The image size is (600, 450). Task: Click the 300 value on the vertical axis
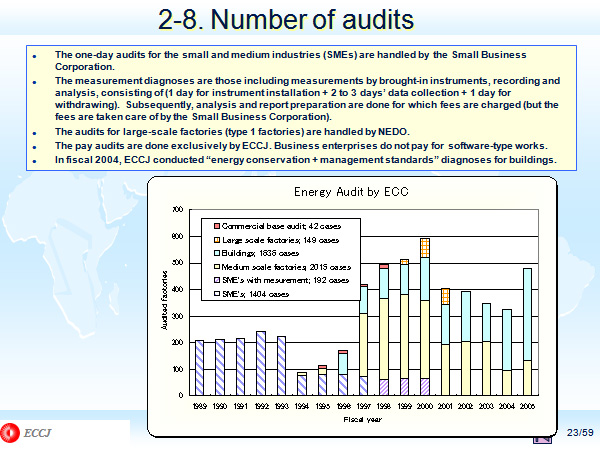point(178,316)
